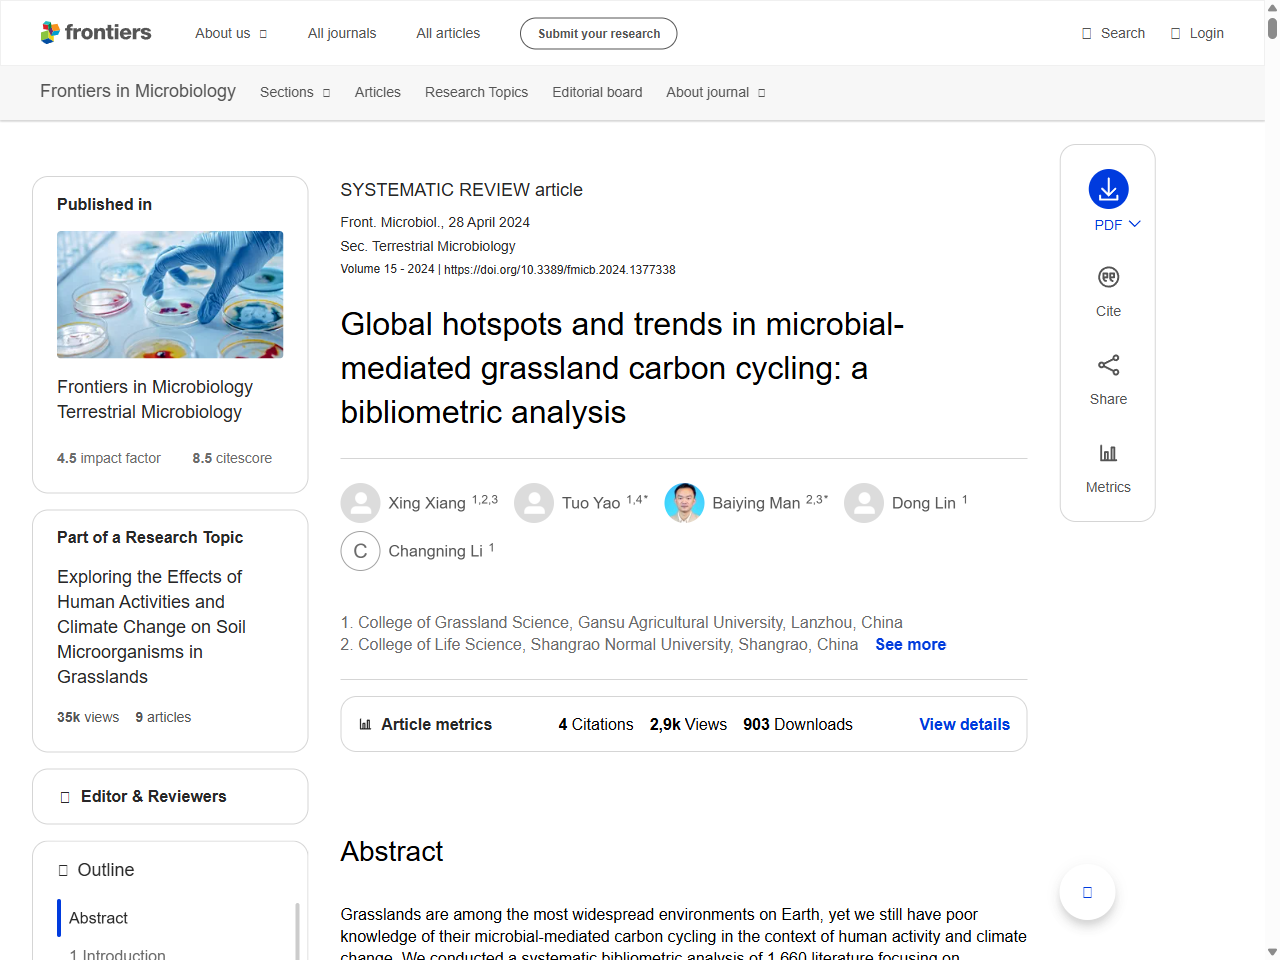Open Research Topics tab
1280x960 pixels.
coord(476,92)
